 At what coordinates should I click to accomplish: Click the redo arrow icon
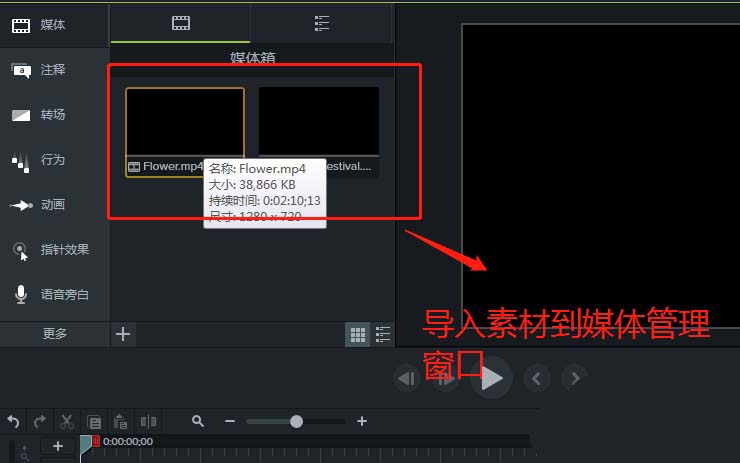[40, 421]
